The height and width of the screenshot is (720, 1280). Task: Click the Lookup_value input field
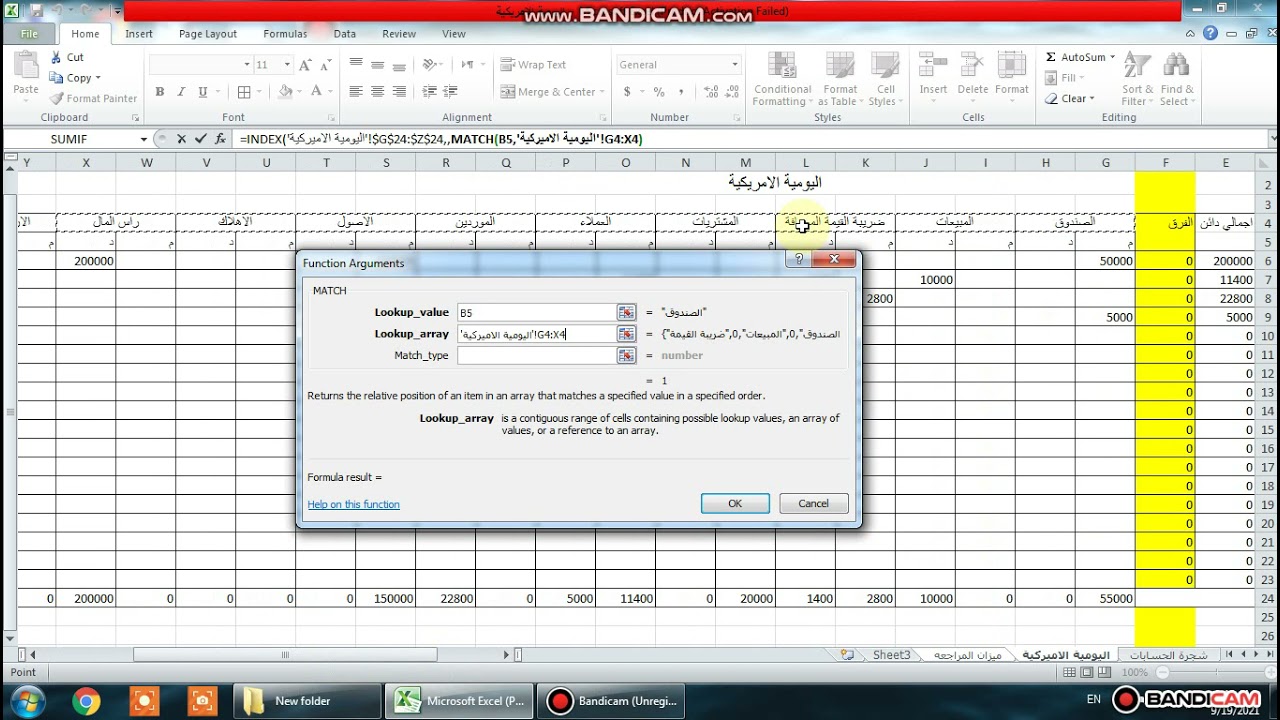point(535,312)
